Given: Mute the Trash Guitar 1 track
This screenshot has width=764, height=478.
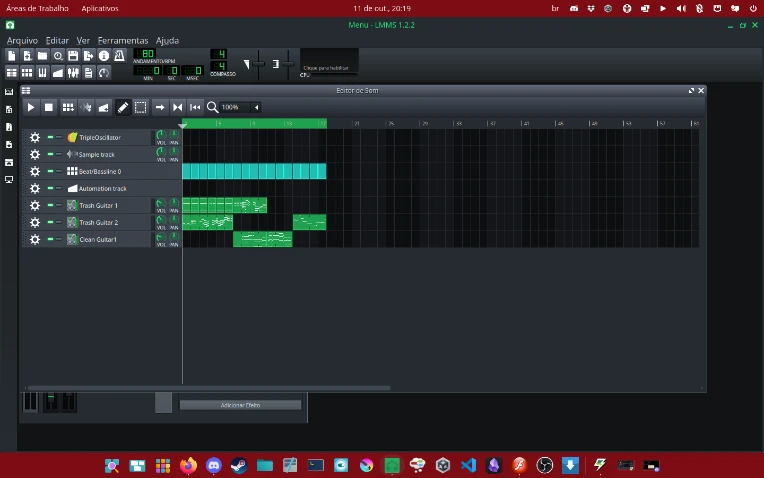Looking at the screenshot, I should point(50,206).
